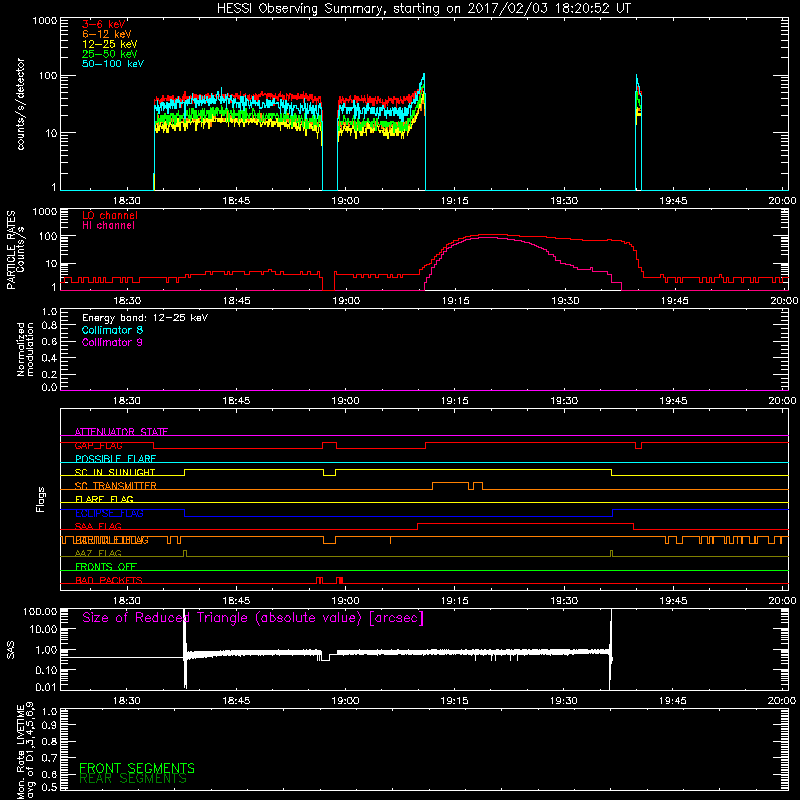Screen dimensions: 800x800
Task: Click the FLARE_FLAG label
Action: click(x=104, y=499)
